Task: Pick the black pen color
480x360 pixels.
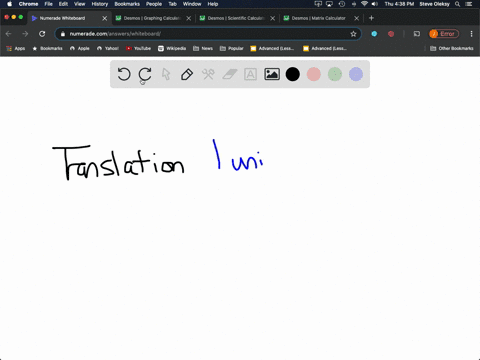Action: [293, 74]
